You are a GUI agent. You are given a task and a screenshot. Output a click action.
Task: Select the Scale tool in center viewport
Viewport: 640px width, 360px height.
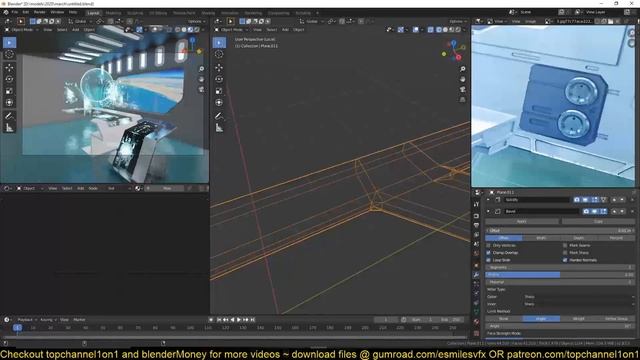coord(219,91)
